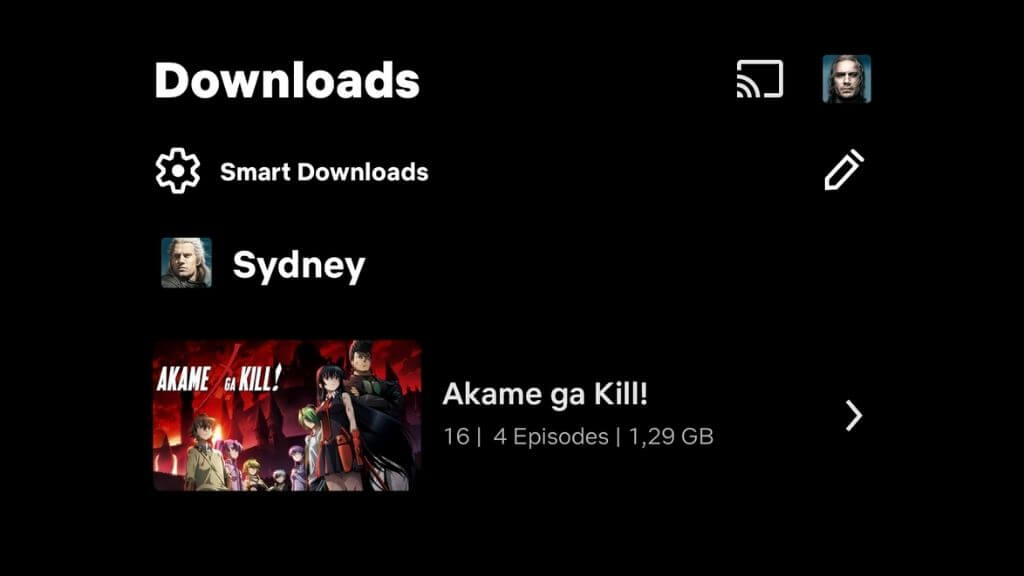Click the 4 Episodes info line
The height and width of the screenshot is (576, 1024).
click(551, 436)
